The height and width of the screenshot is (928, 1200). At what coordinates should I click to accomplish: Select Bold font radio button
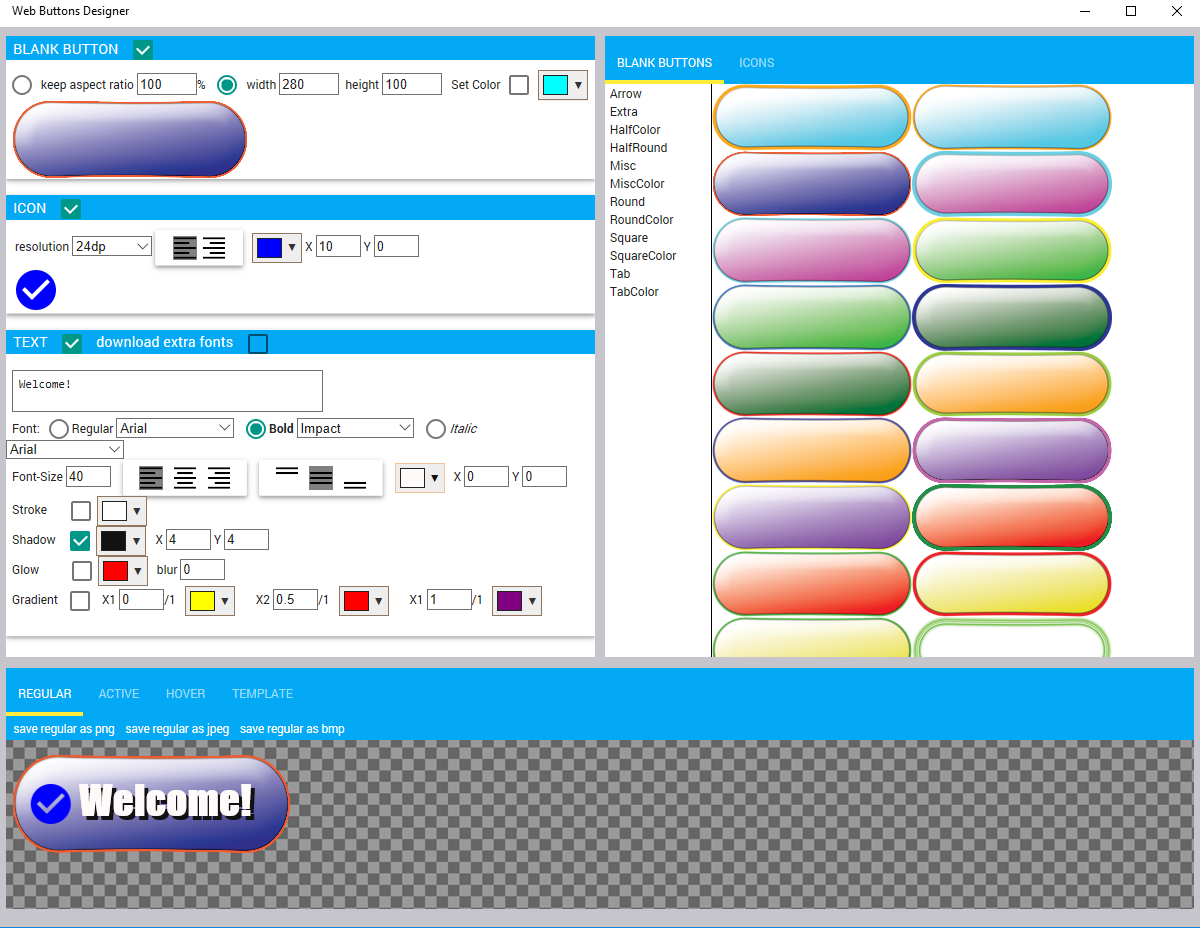[255, 429]
